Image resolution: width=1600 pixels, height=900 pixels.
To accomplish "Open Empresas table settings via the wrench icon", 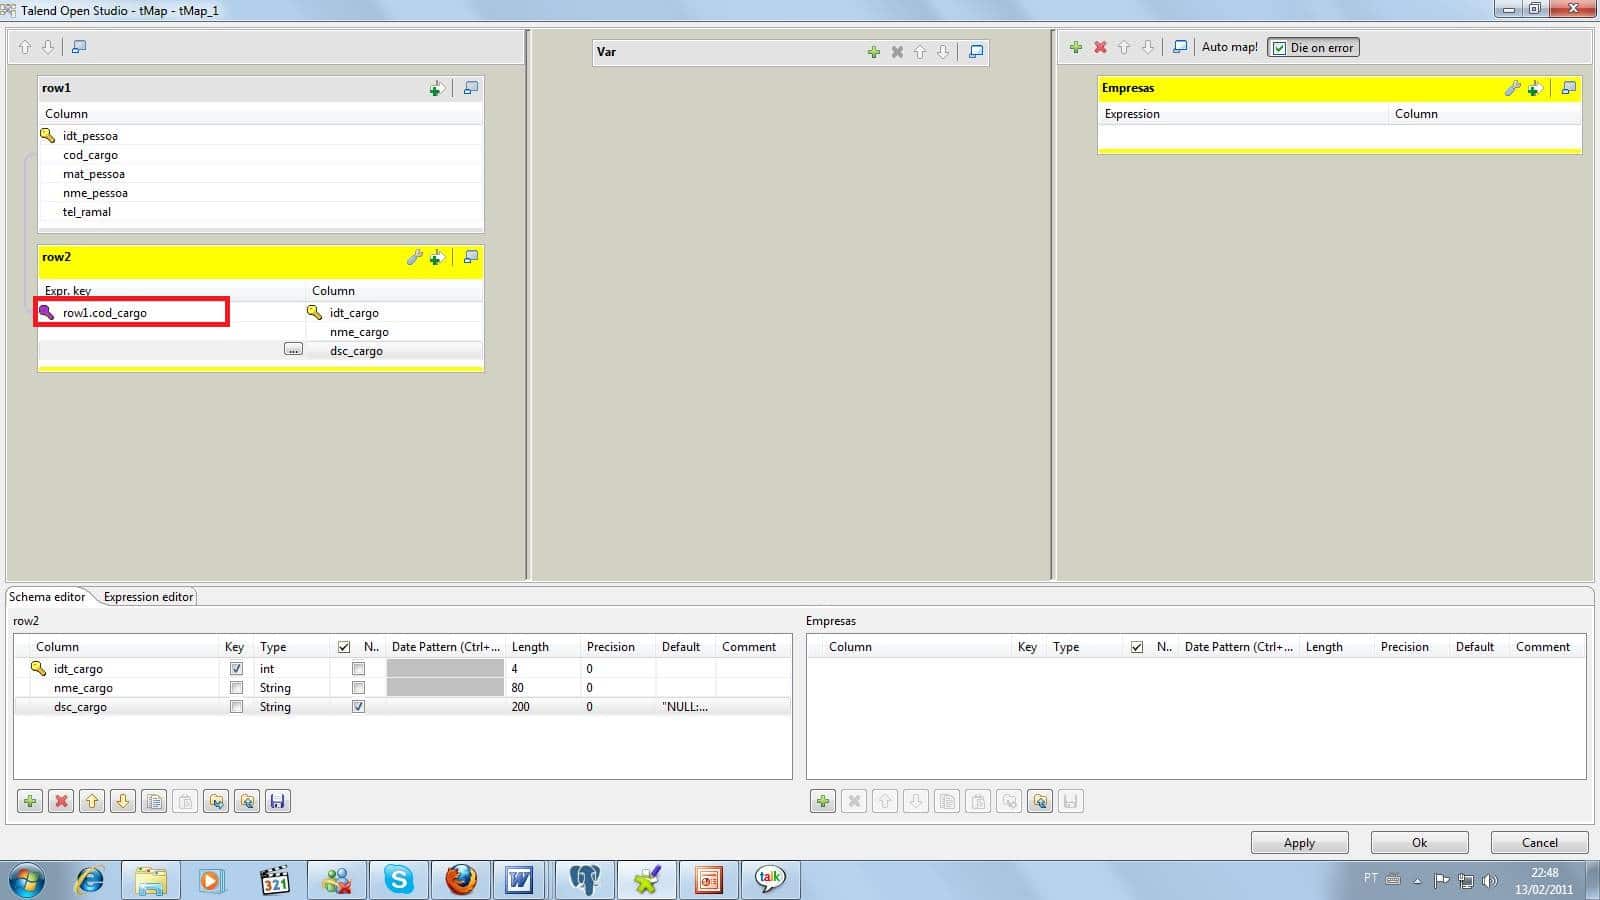I will 1512,88.
